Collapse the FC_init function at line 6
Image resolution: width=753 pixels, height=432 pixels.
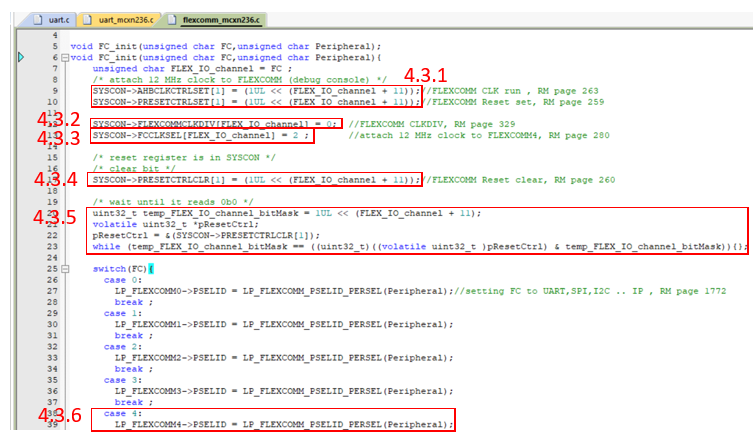65,59
